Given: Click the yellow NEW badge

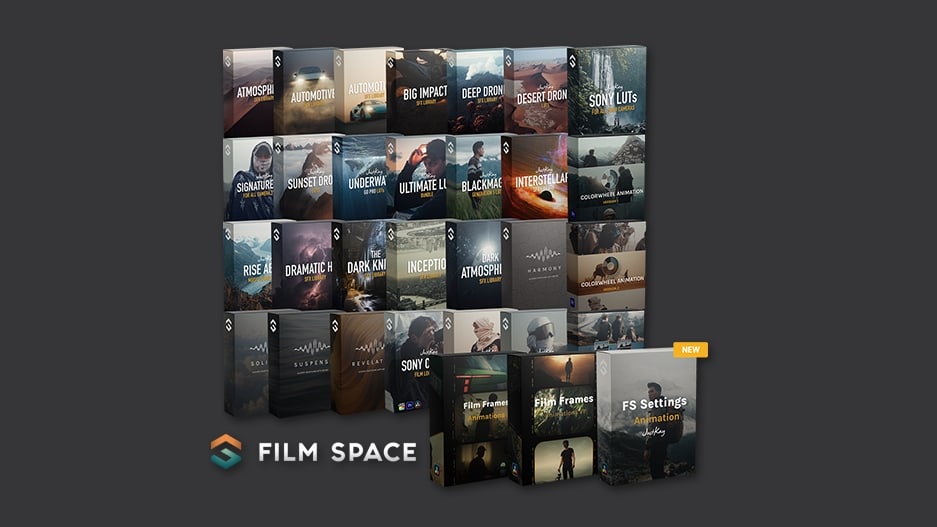Looking at the screenshot, I should coord(690,350).
